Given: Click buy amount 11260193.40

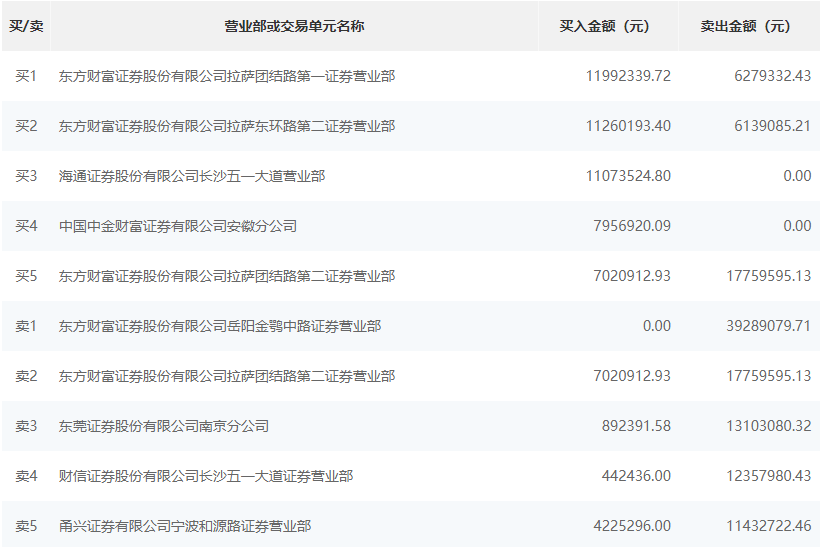Looking at the screenshot, I should (628, 126).
